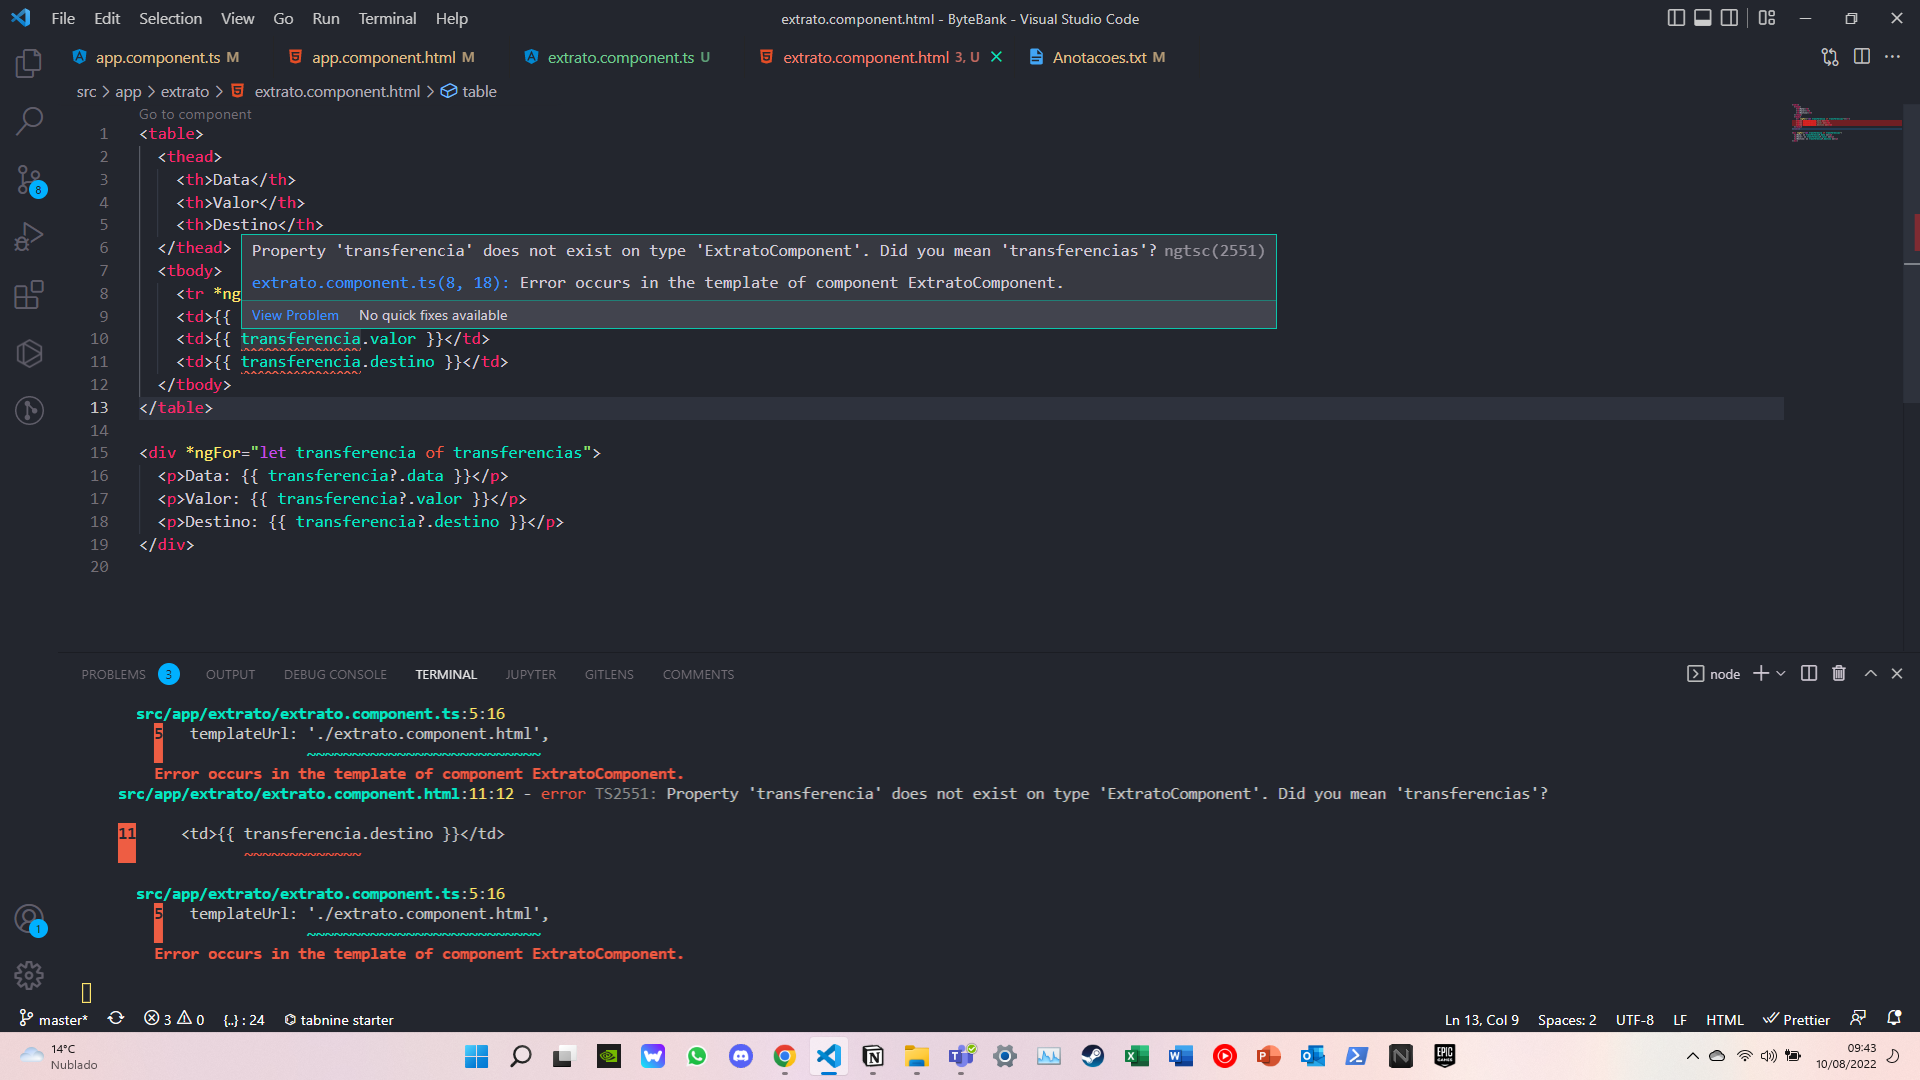Open the Extensions view

click(x=29, y=295)
